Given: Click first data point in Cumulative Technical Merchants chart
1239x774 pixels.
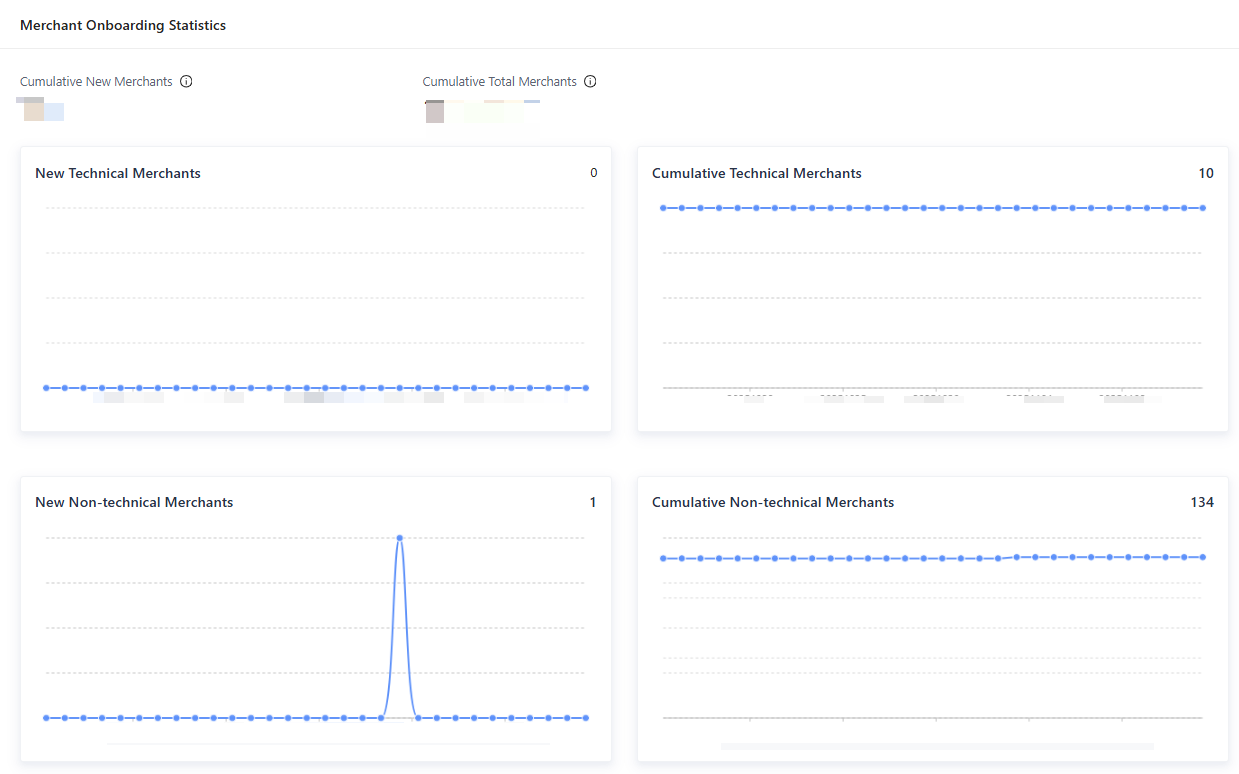Looking at the screenshot, I should pos(663,208).
